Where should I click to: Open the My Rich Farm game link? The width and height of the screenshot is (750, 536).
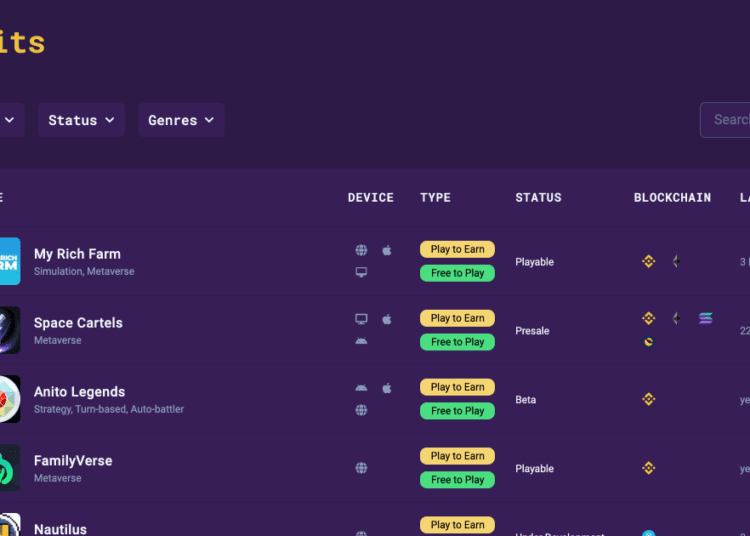77,254
